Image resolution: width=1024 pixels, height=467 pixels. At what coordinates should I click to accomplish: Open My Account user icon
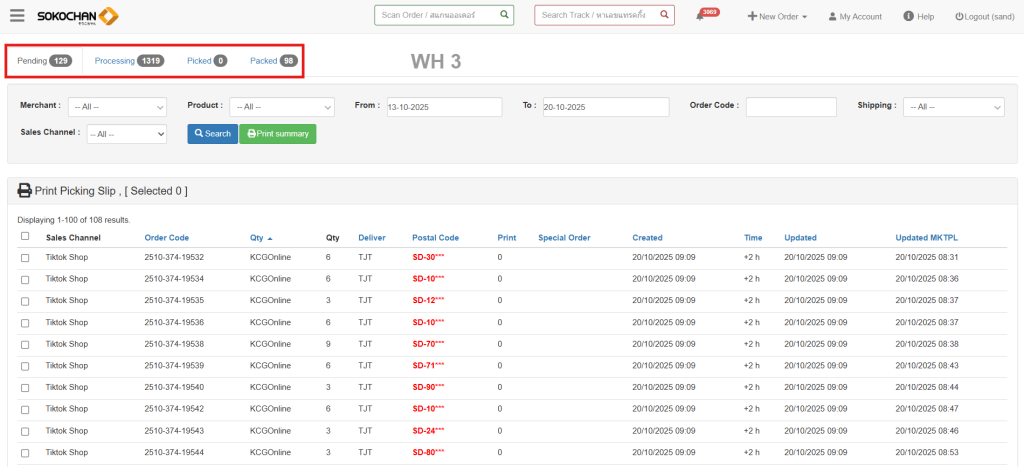pyautogui.click(x=832, y=17)
